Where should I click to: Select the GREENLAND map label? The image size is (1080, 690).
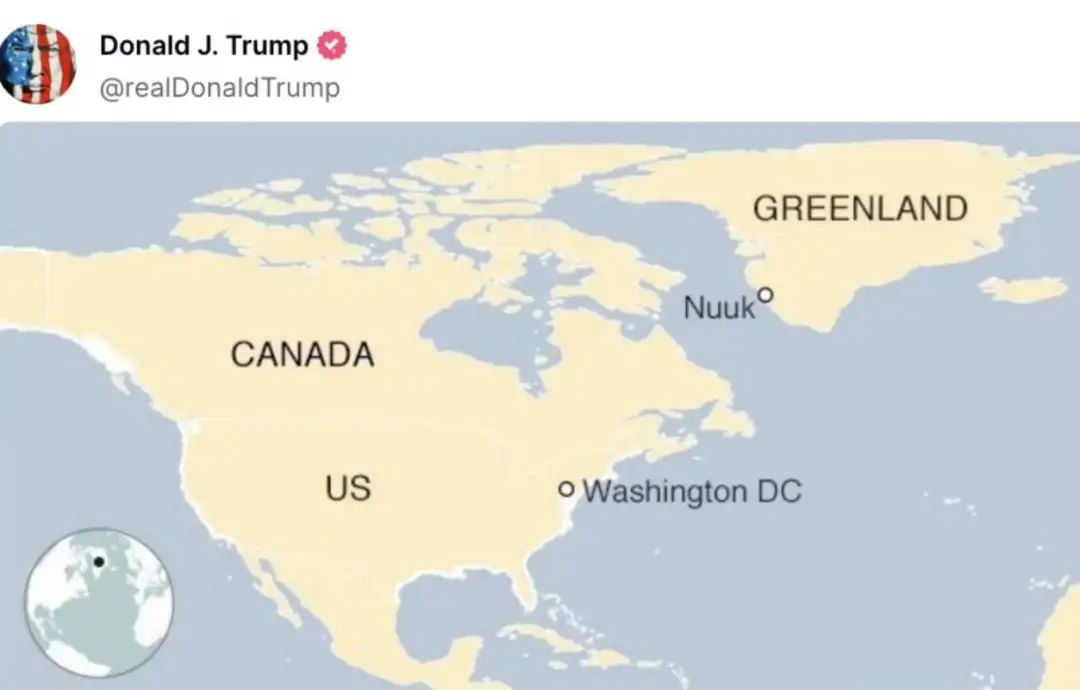[860, 208]
